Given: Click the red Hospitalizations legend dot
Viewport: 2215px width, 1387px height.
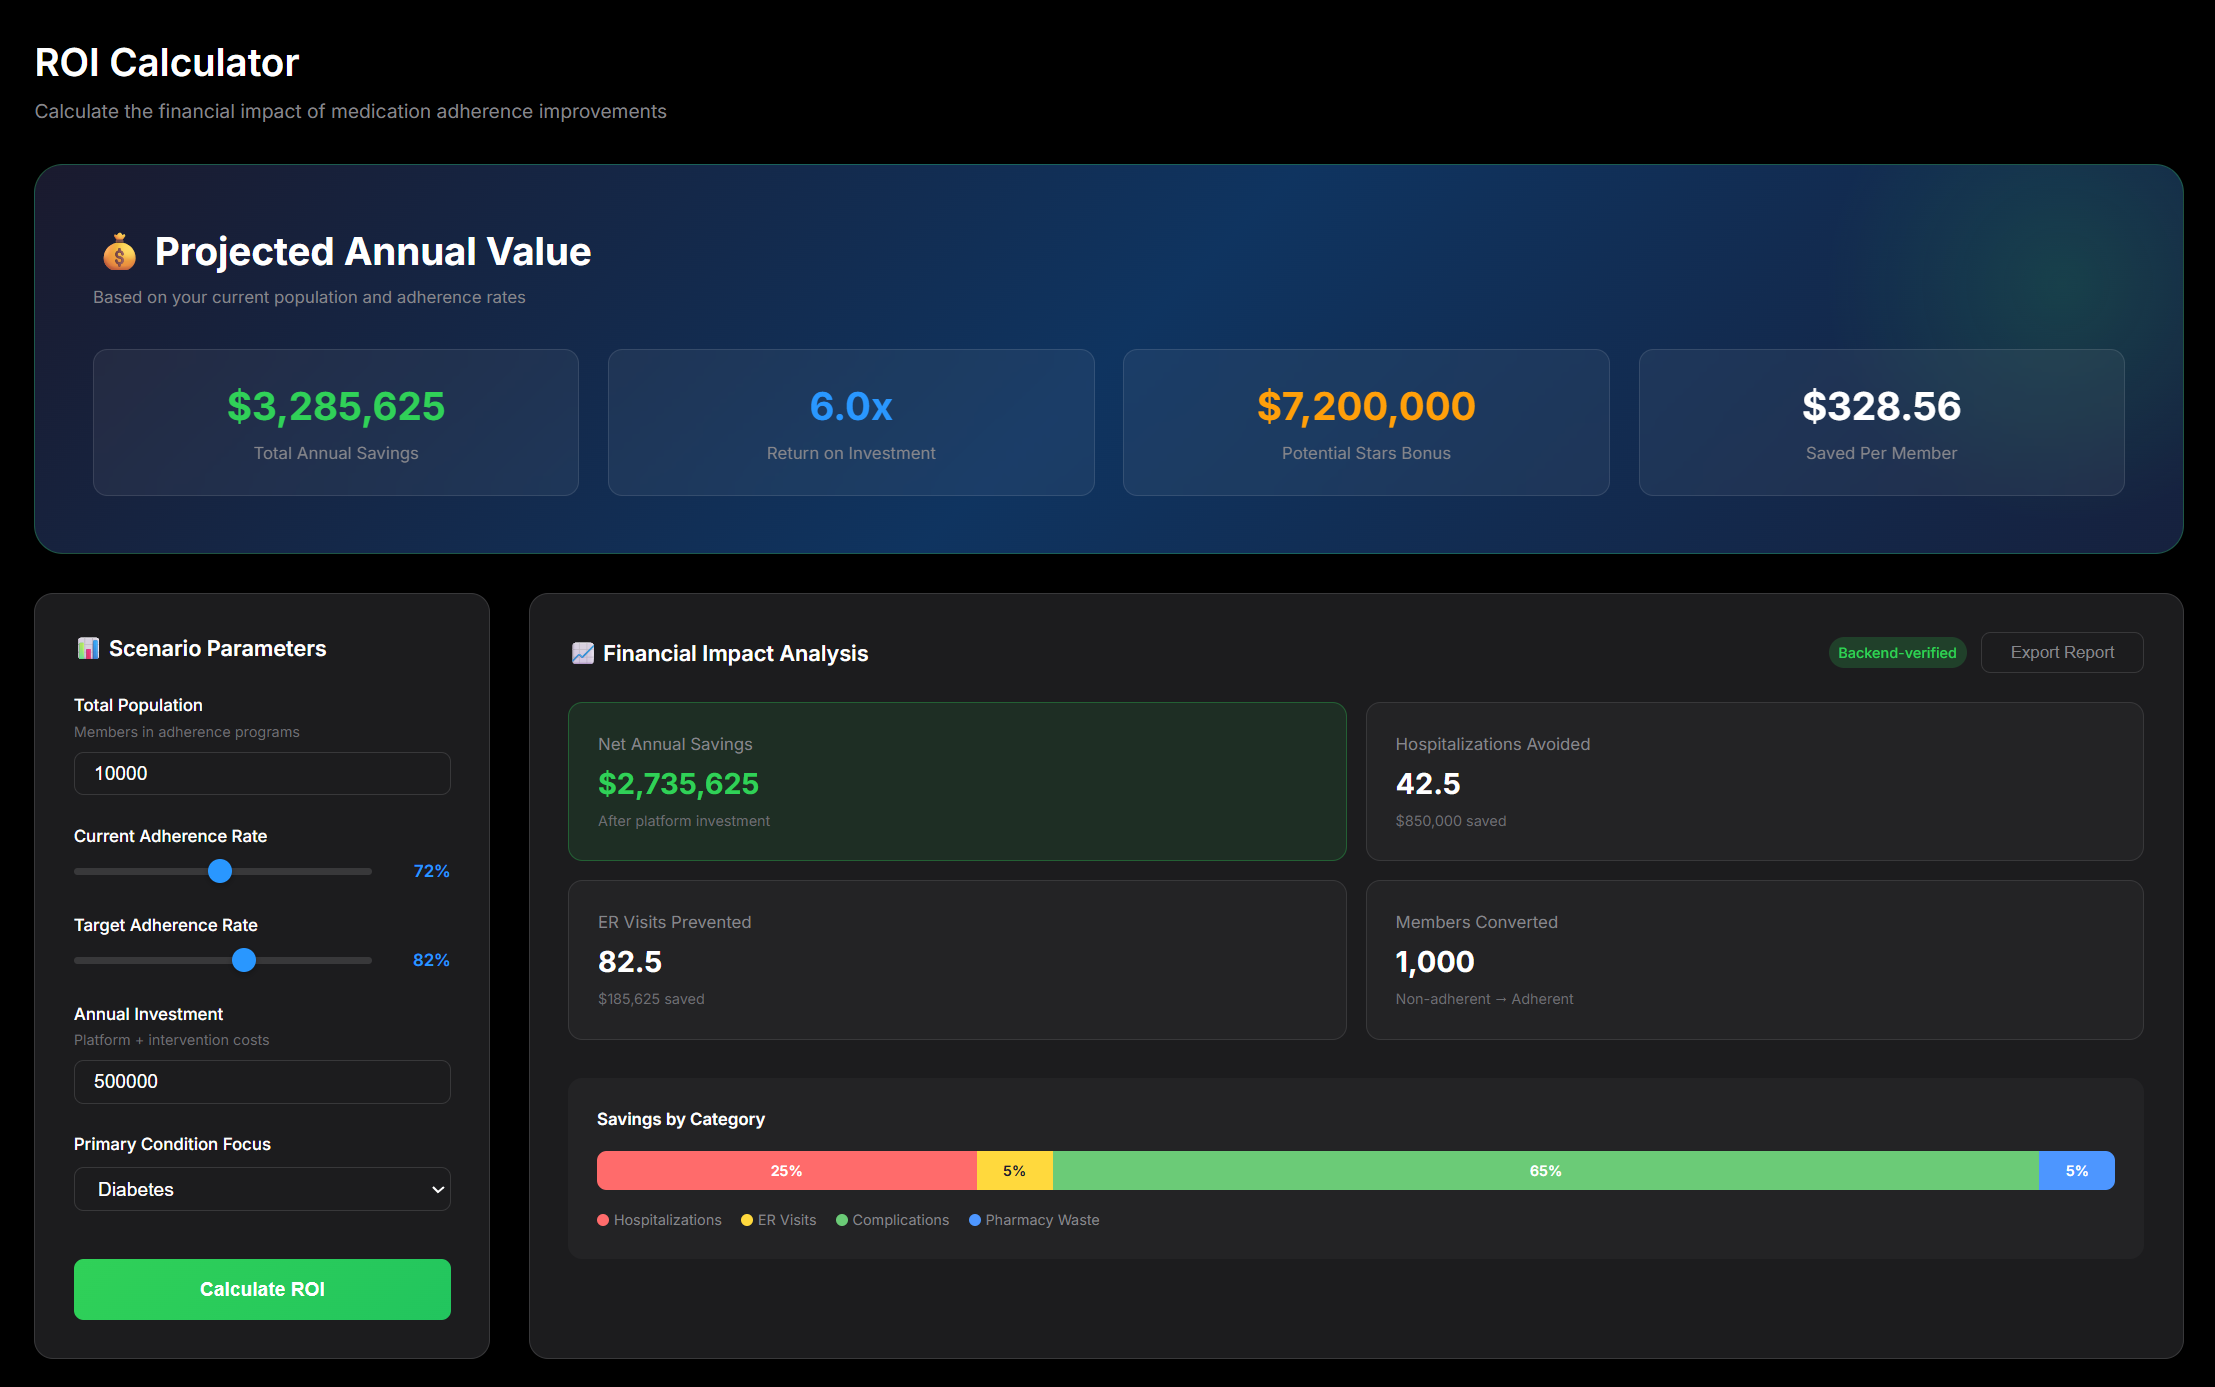Looking at the screenshot, I should [603, 1220].
